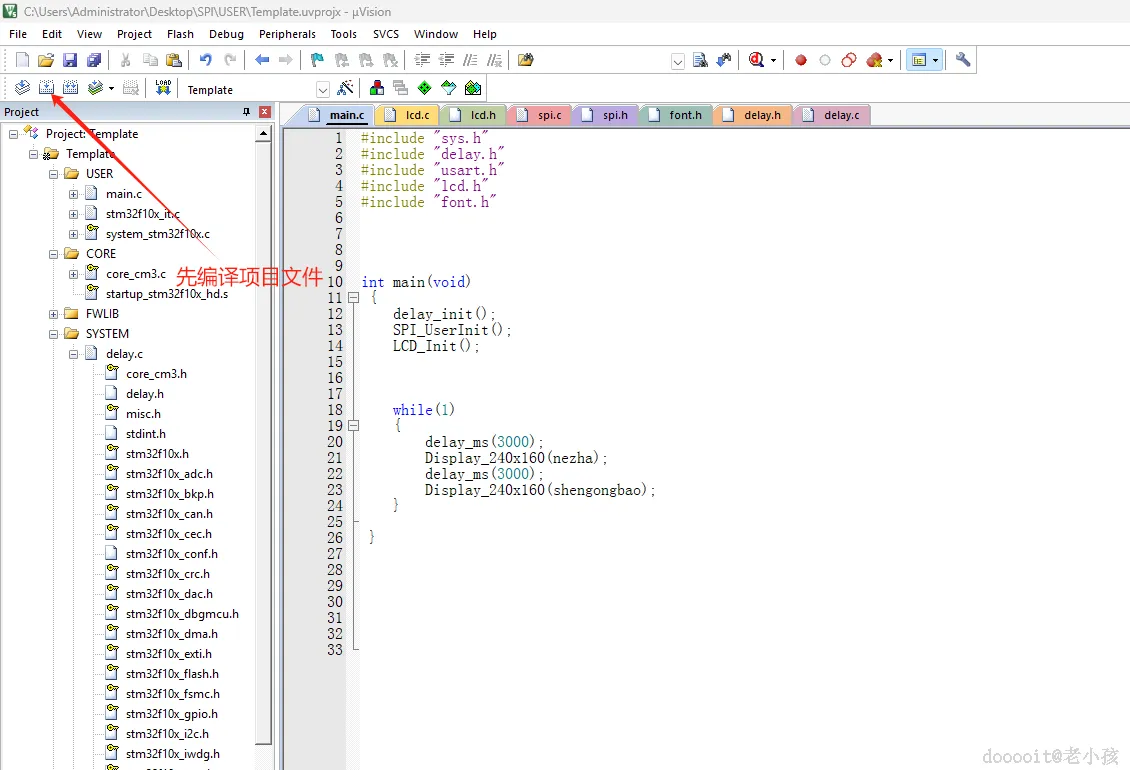Screen dimensions: 1130x770
Task: Collapse the USER folder in tree
Action: (x=54, y=174)
